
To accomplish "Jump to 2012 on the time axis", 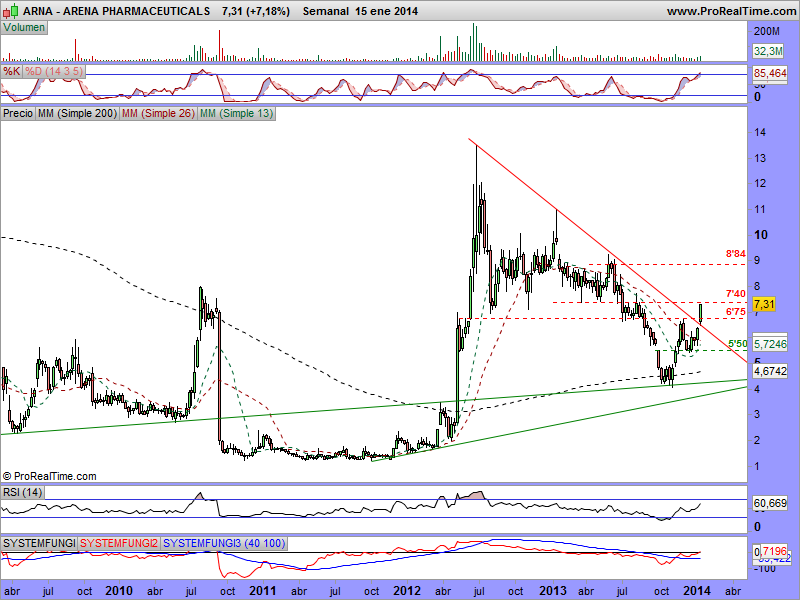I will [407, 591].
